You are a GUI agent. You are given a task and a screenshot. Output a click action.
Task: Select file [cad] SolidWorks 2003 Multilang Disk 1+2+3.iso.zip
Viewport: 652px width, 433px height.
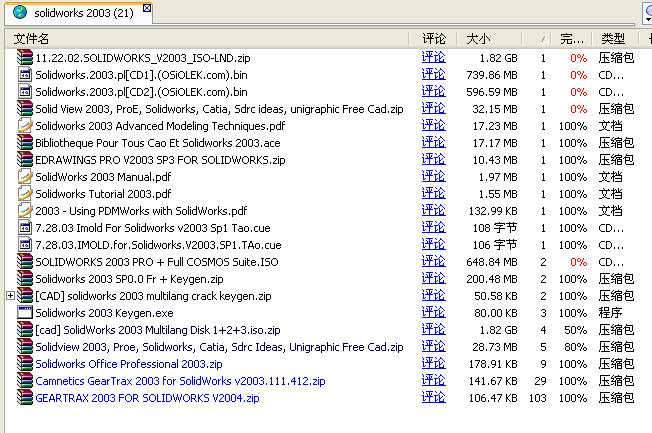tap(158, 330)
